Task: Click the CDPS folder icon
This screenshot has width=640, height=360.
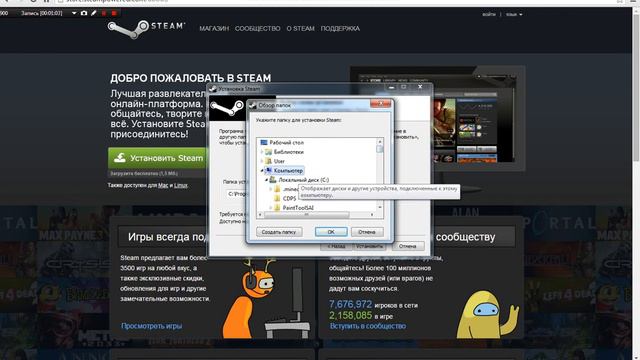Action: click(x=278, y=198)
